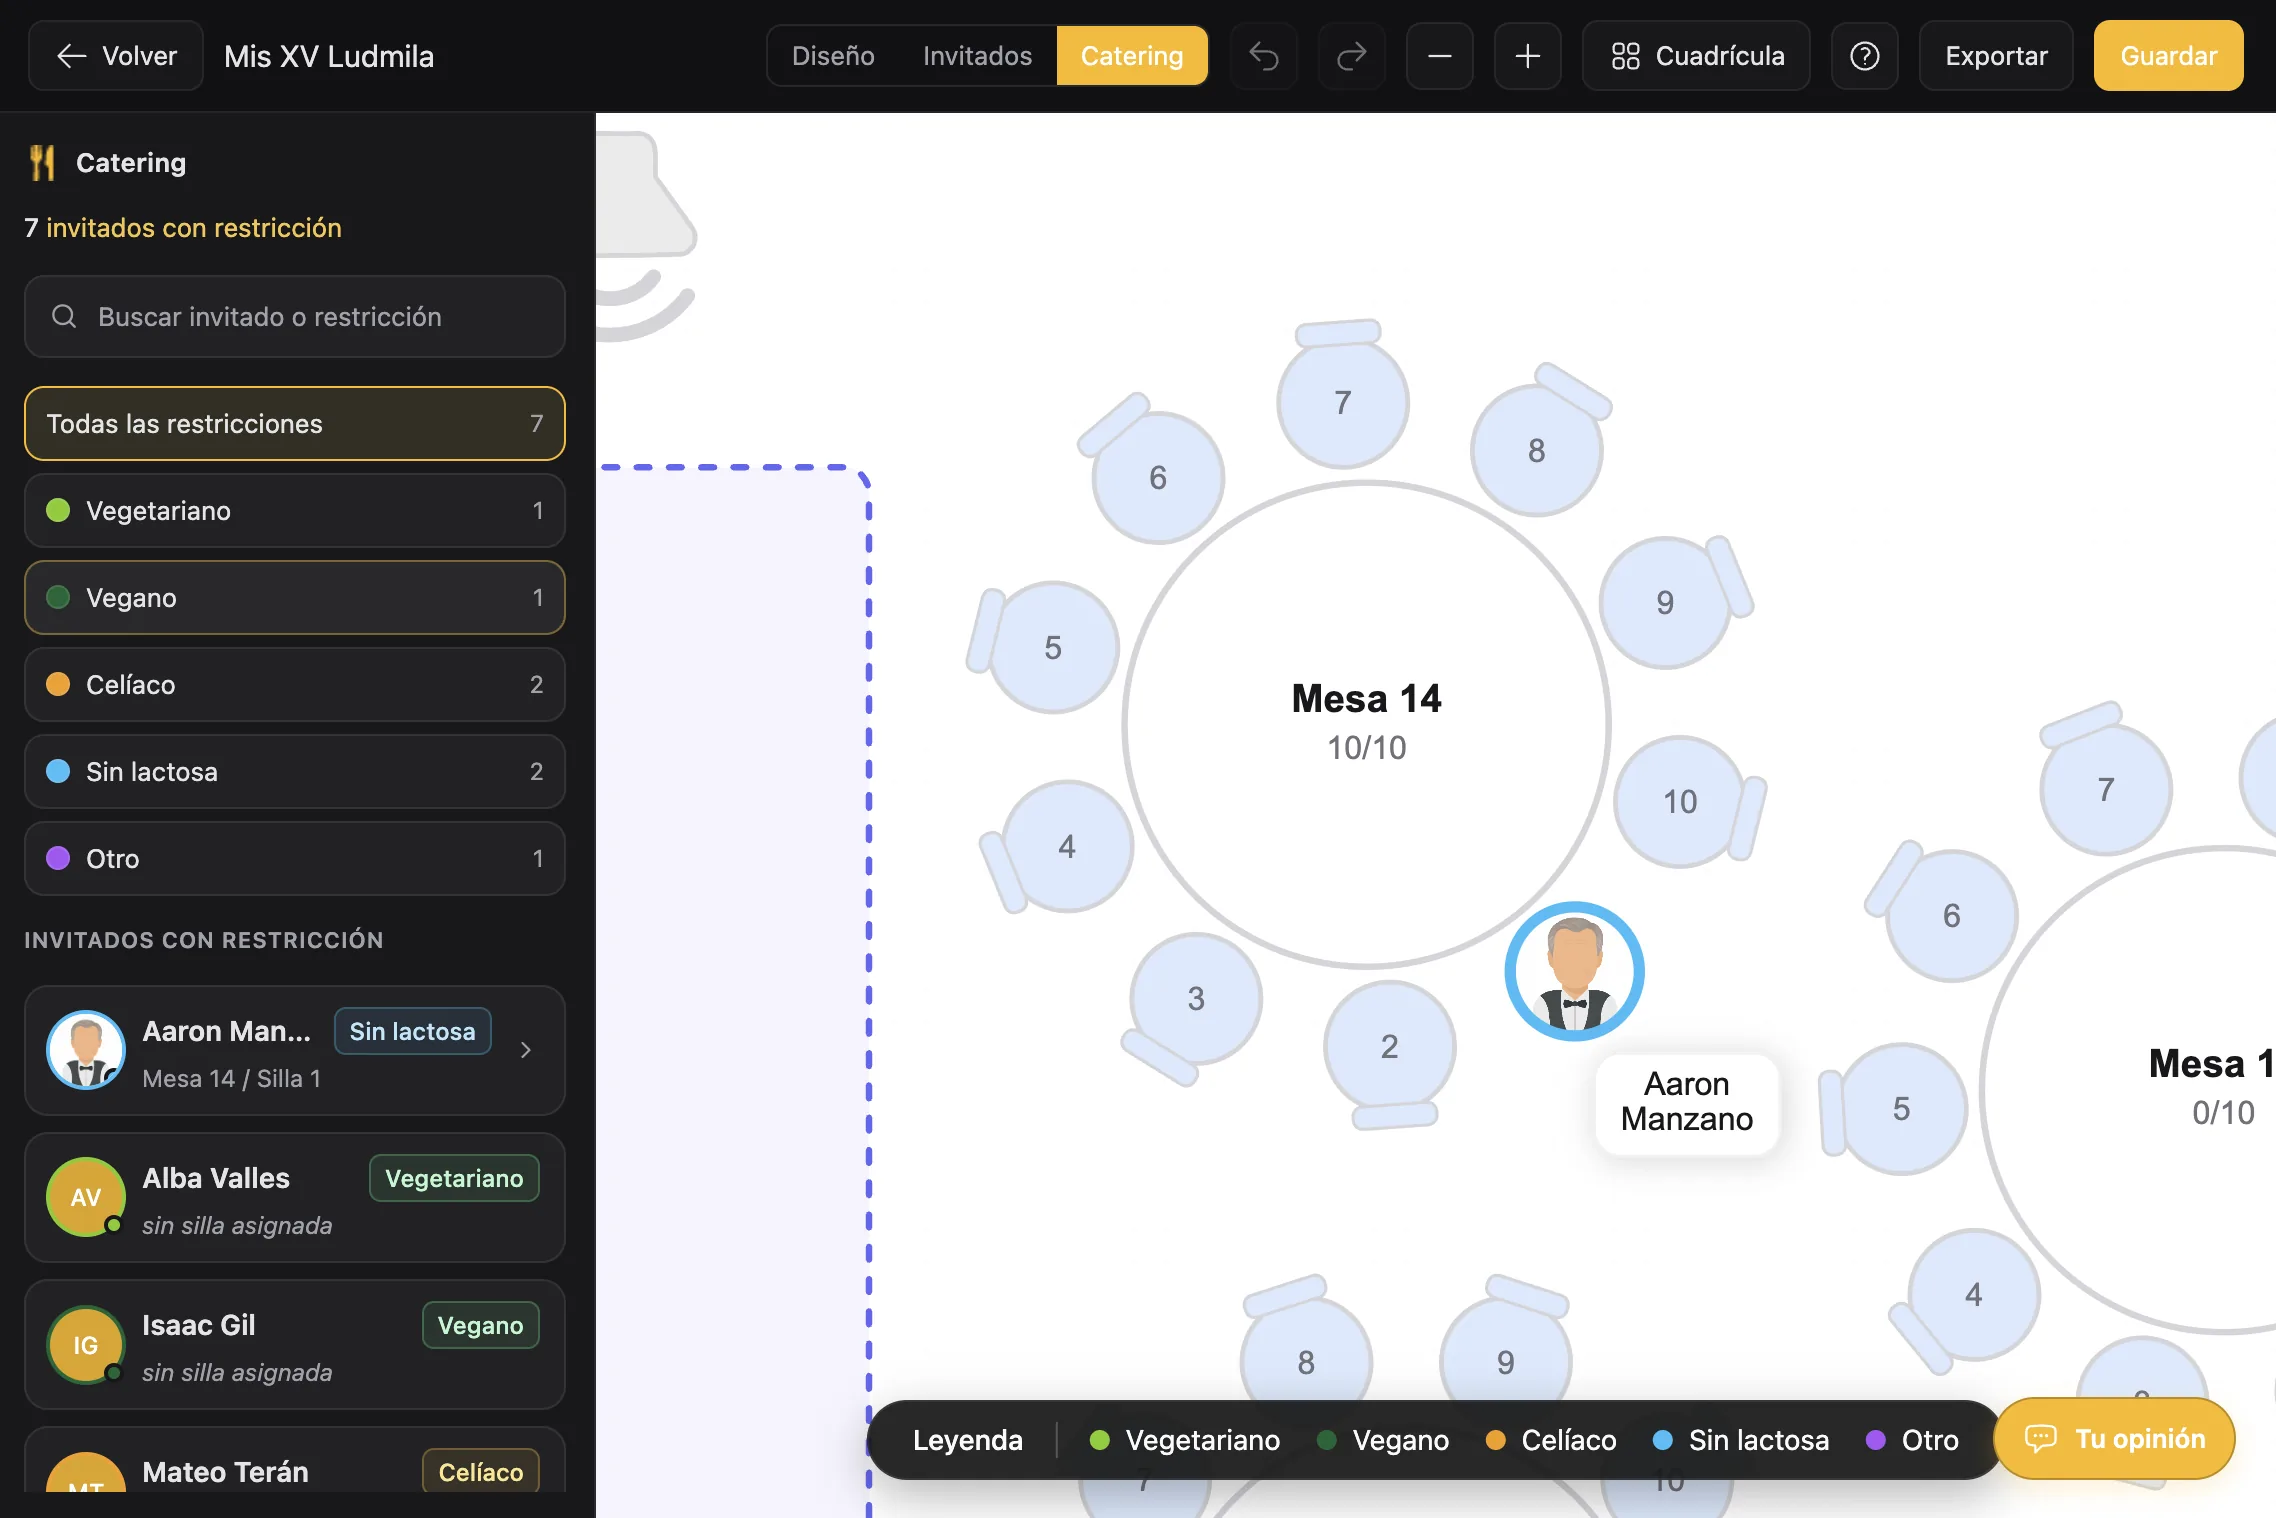Viewport: 2276px width, 1518px height.
Task: Open the Tu opinión feedback button
Action: pos(2114,1439)
